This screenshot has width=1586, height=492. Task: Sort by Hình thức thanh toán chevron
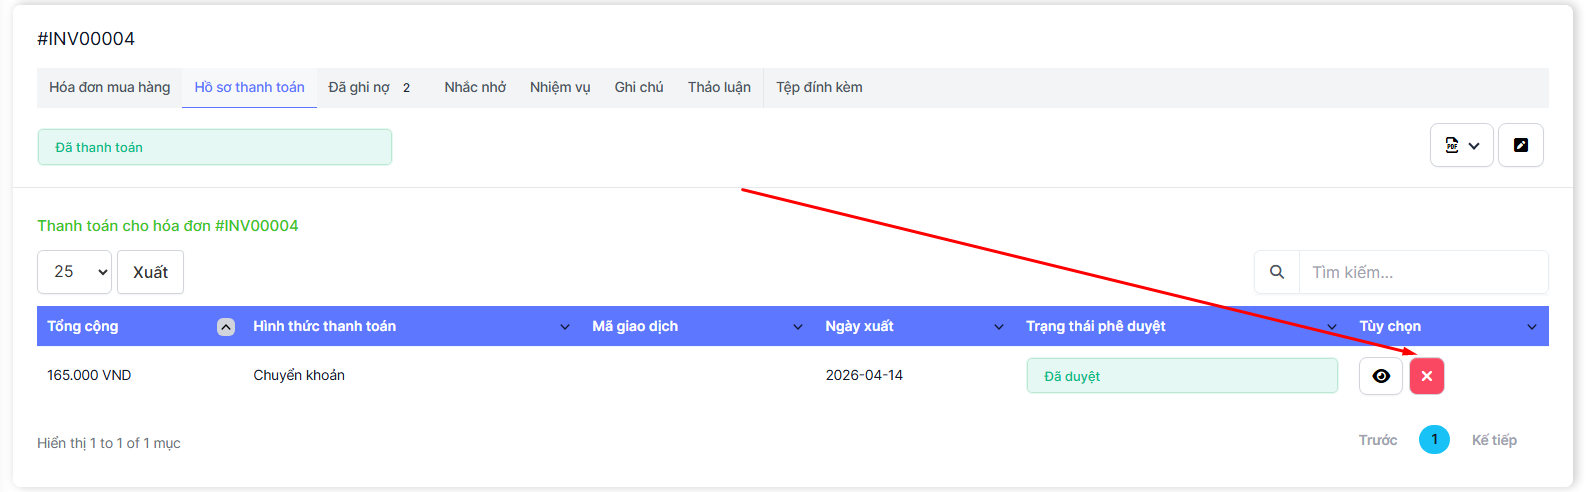565,327
